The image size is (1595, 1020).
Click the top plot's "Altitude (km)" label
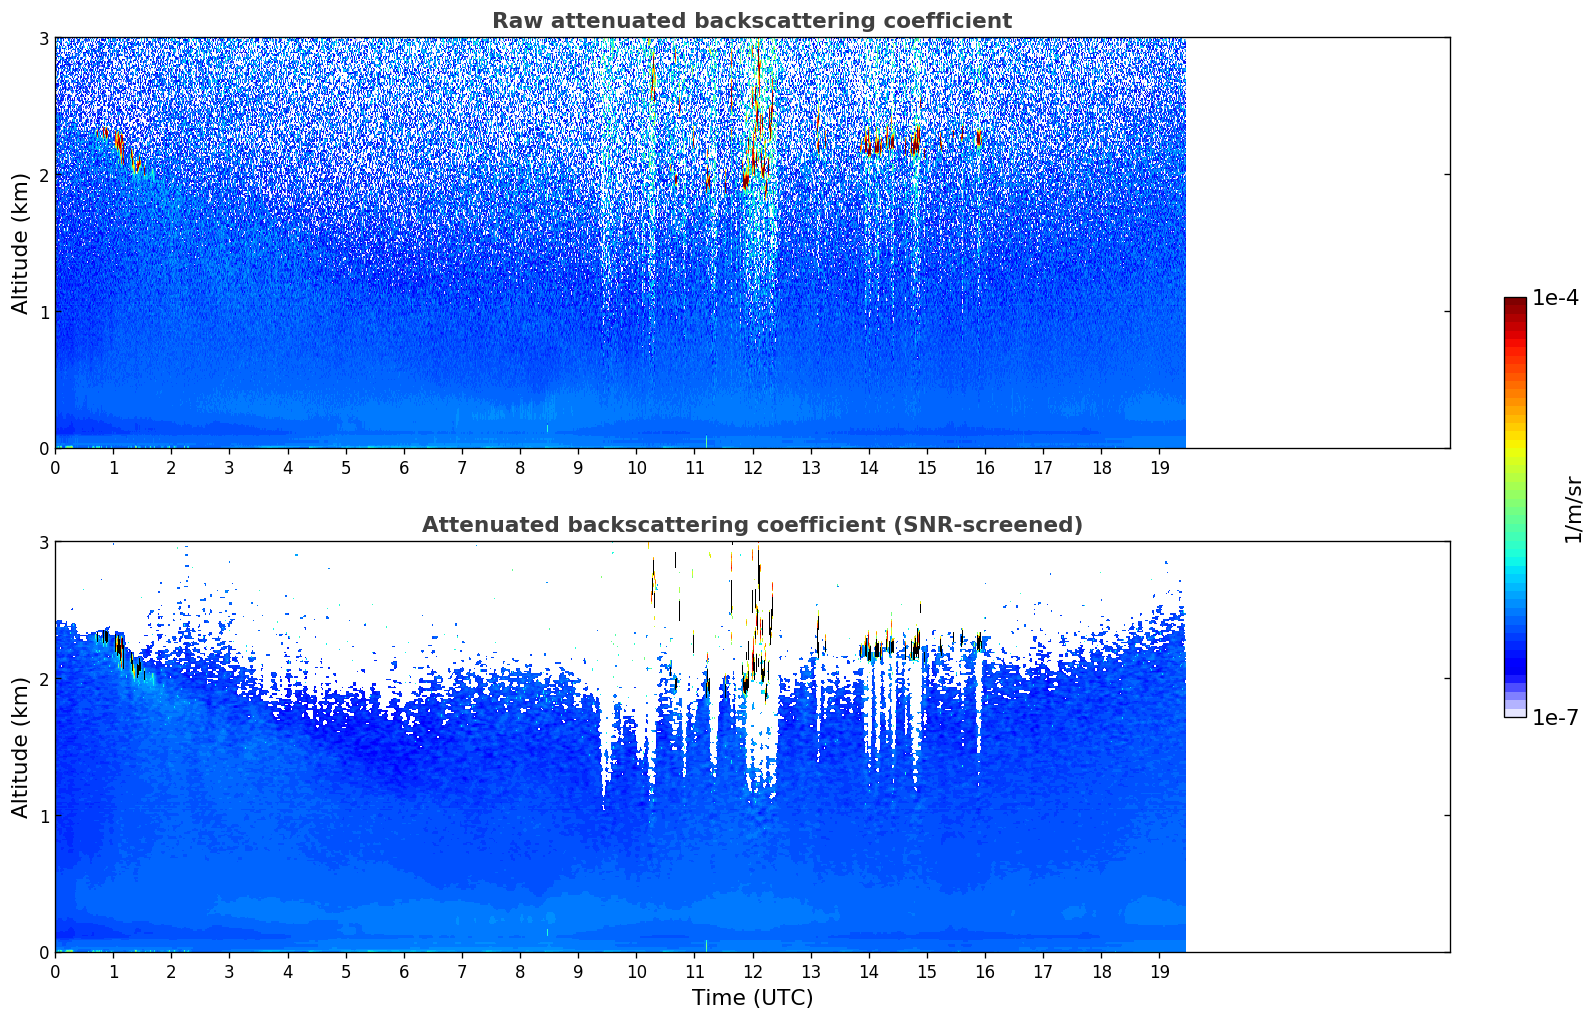[x=21, y=243]
